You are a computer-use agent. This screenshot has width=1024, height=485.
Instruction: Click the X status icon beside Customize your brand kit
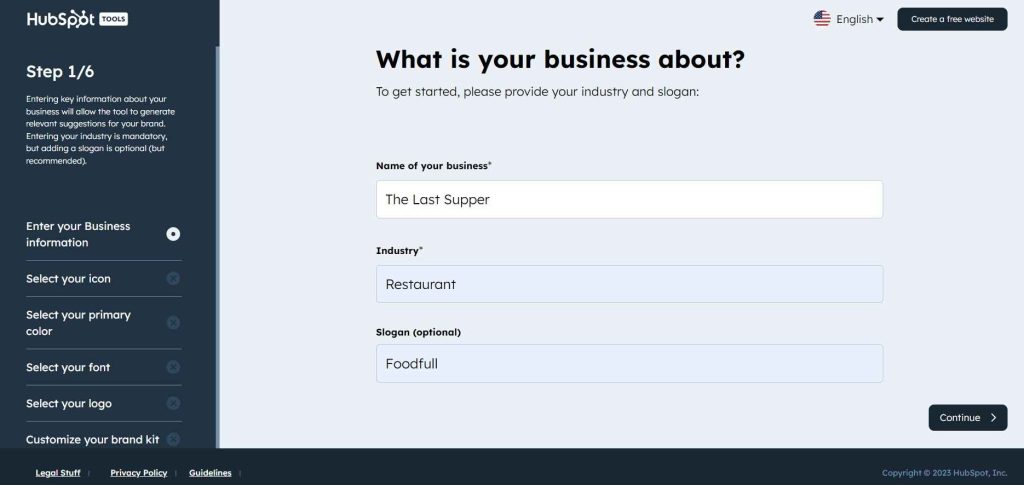[173, 439]
